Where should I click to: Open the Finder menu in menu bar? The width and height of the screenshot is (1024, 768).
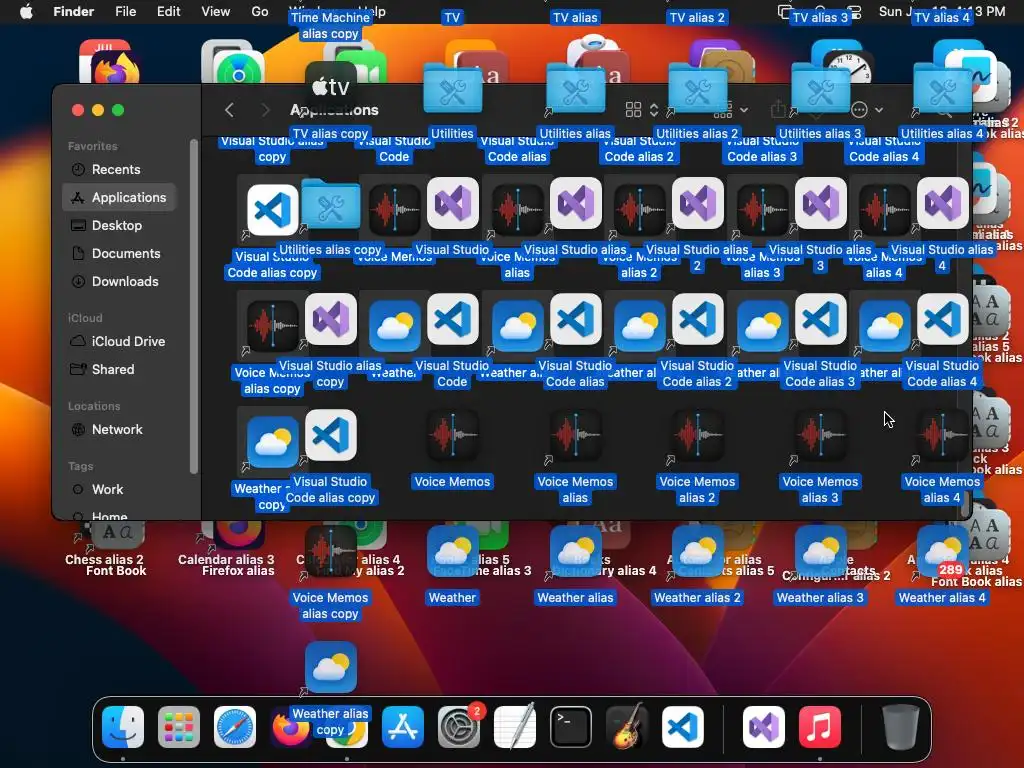[x=73, y=11]
